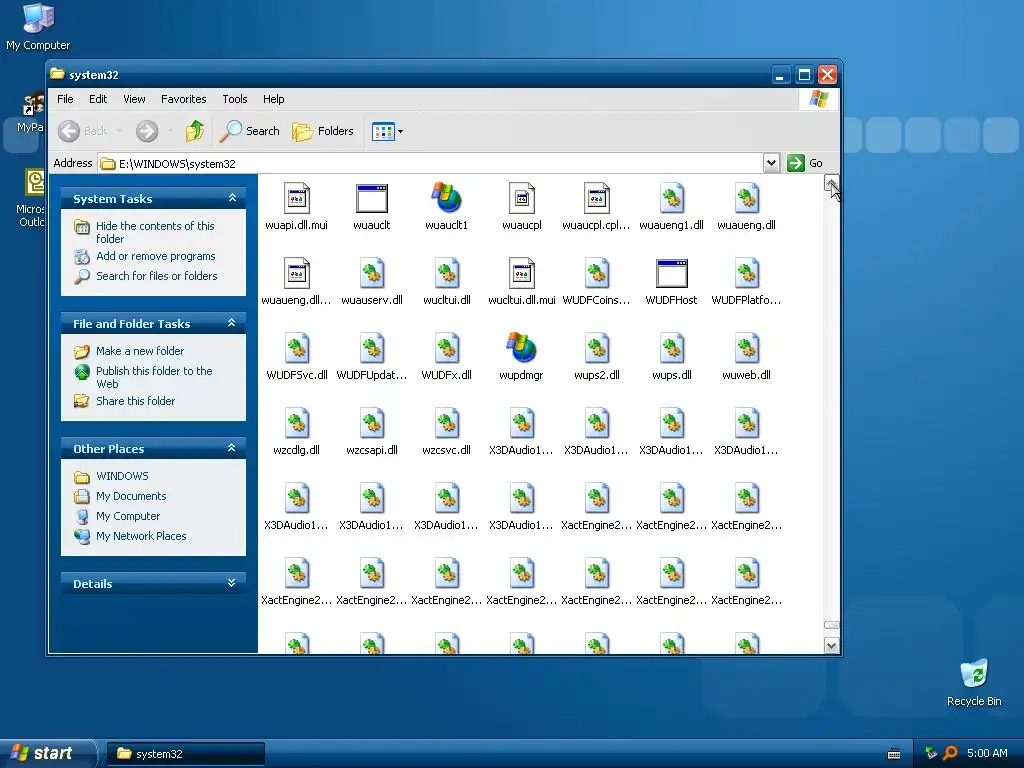1024x768 pixels.
Task: Open the Favorites menu
Action: (x=184, y=99)
